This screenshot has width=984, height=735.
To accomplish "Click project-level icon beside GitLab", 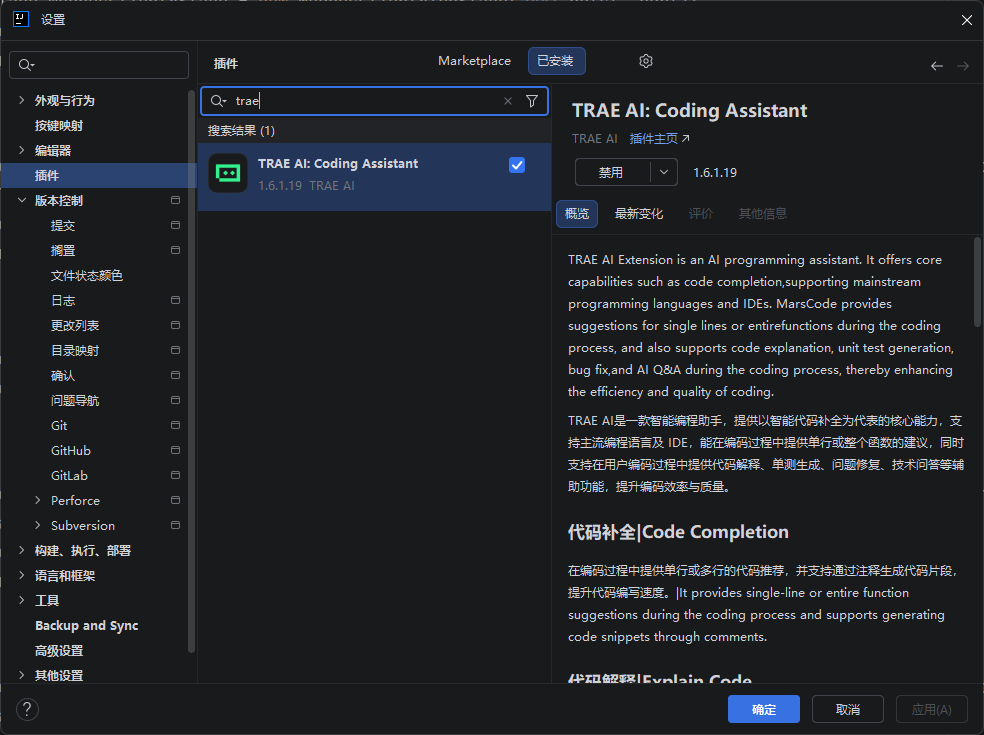I will [x=175, y=475].
